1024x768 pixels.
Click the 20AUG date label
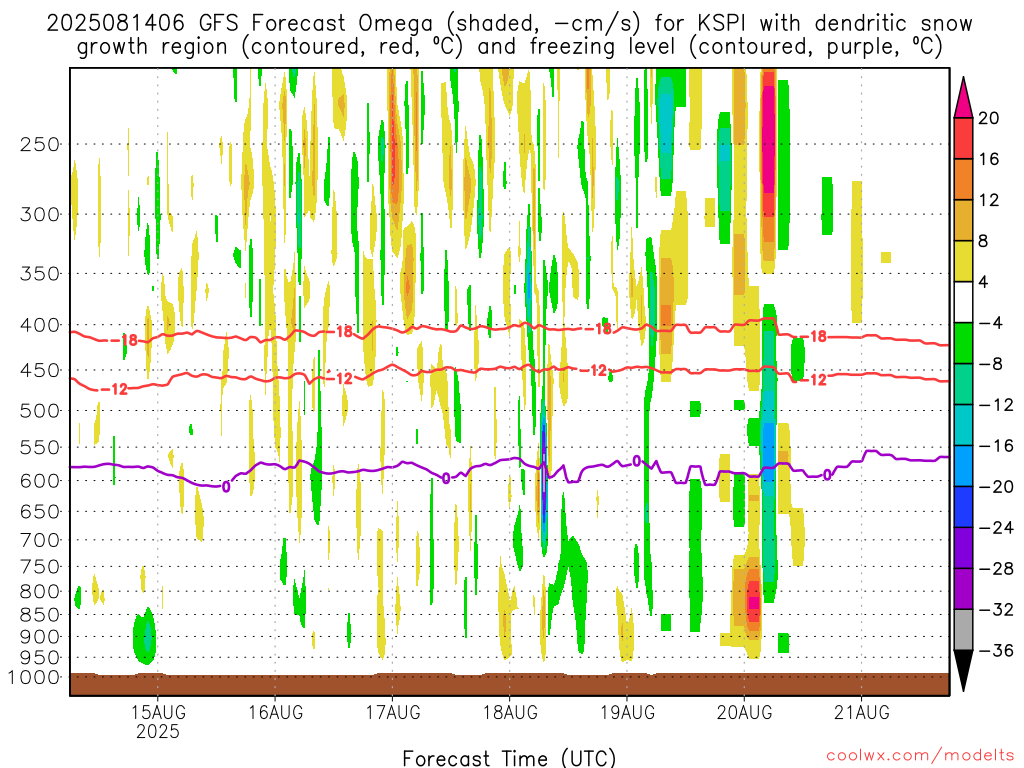pos(744,712)
